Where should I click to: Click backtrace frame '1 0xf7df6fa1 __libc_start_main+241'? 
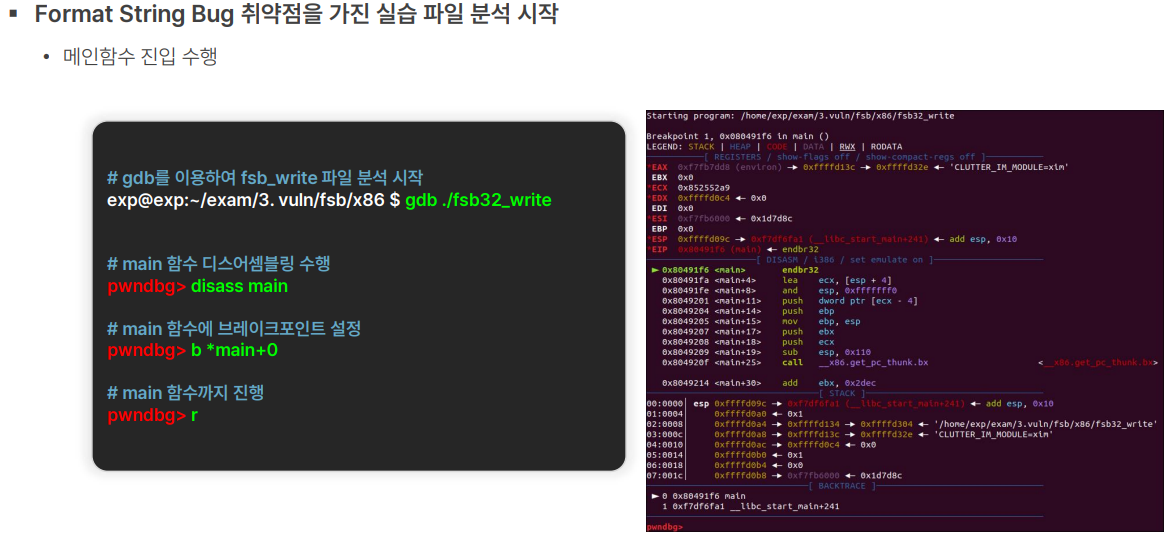click(x=751, y=507)
